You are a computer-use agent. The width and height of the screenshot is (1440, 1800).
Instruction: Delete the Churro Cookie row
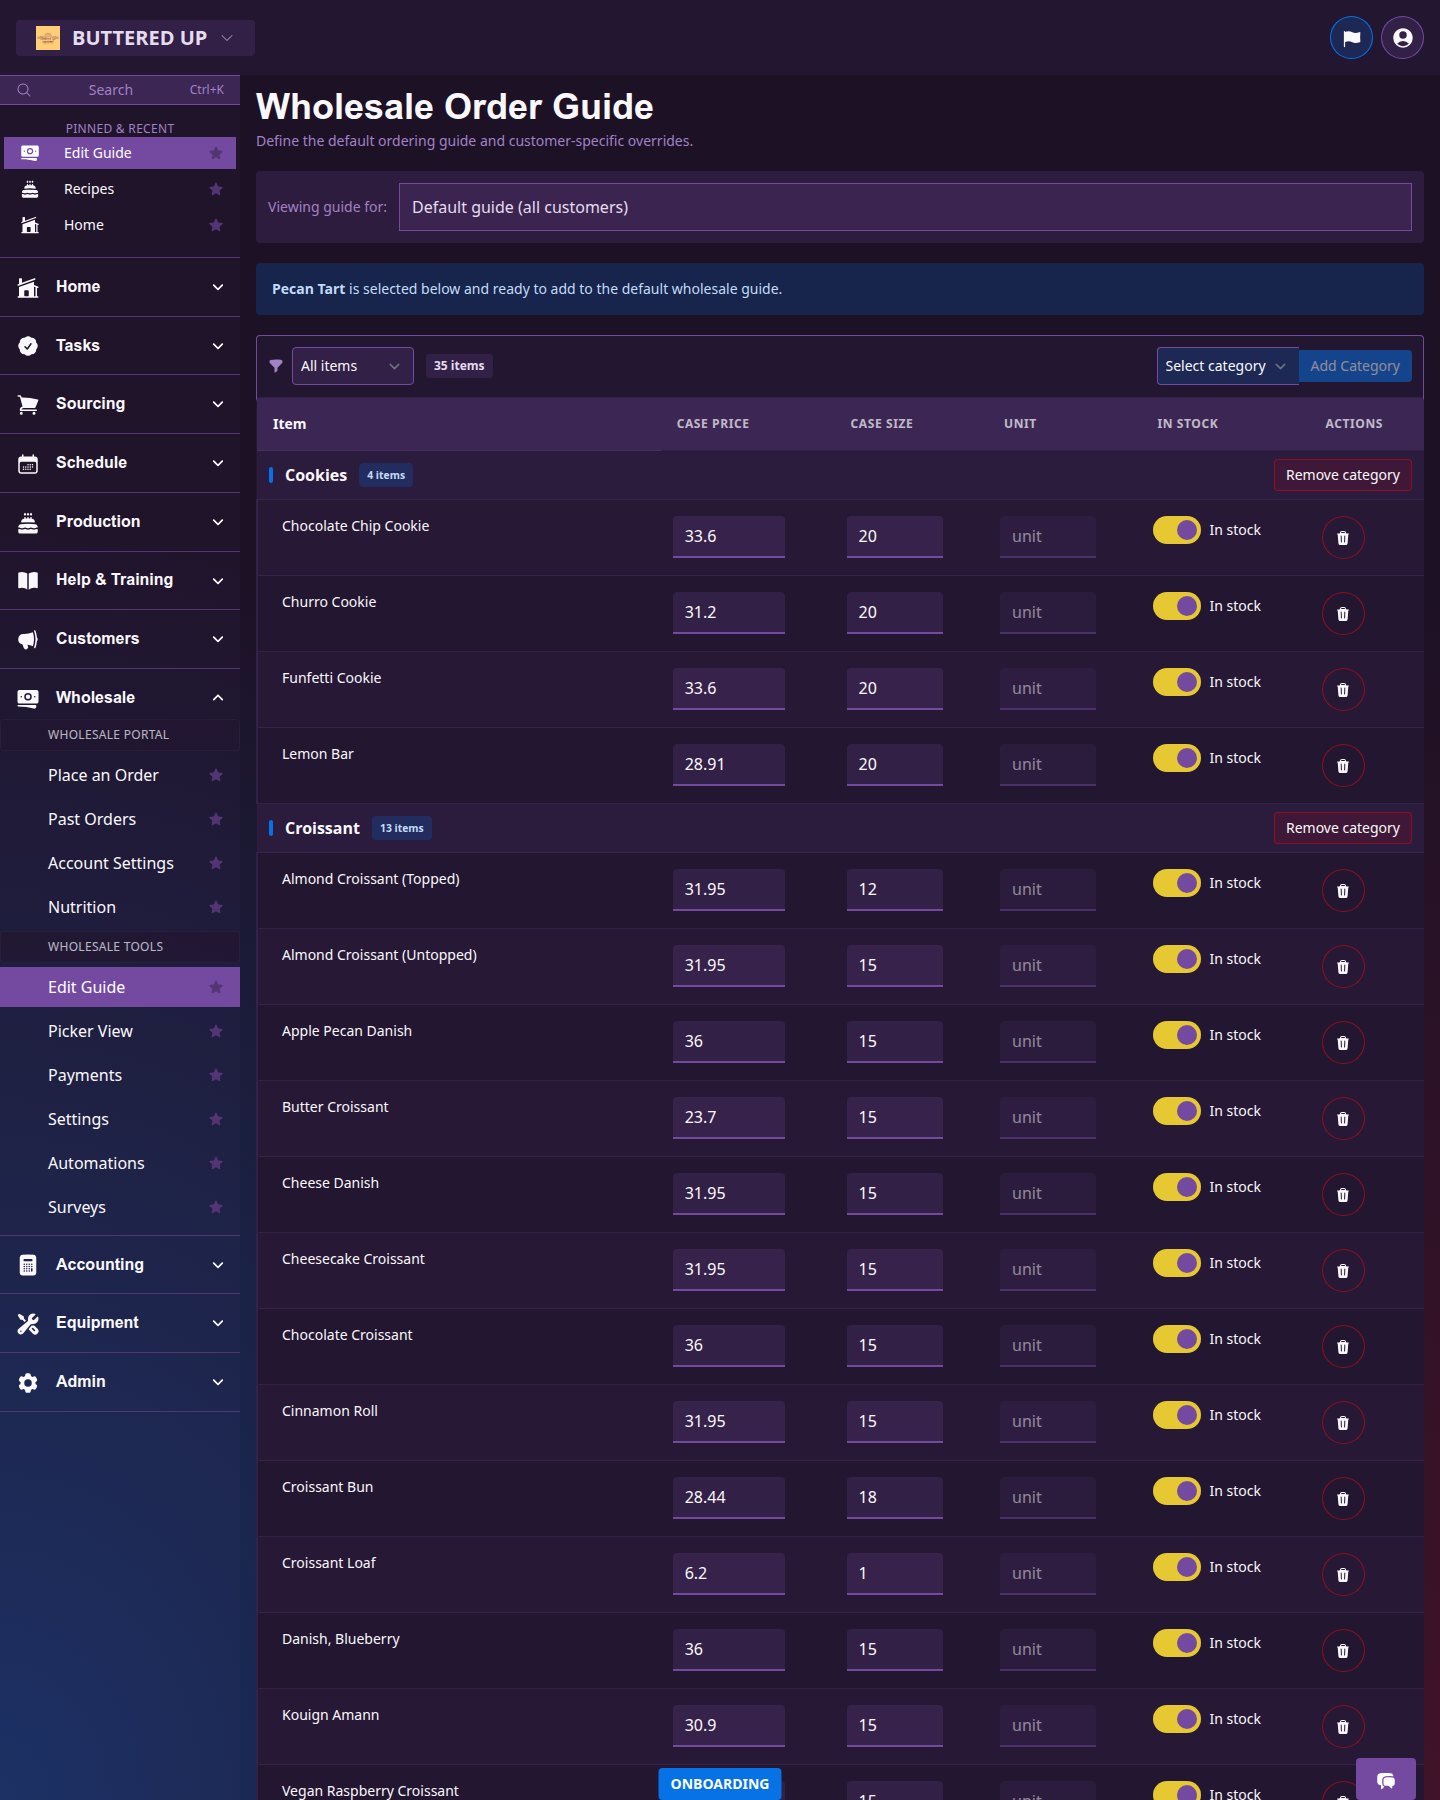pos(1343,614)
